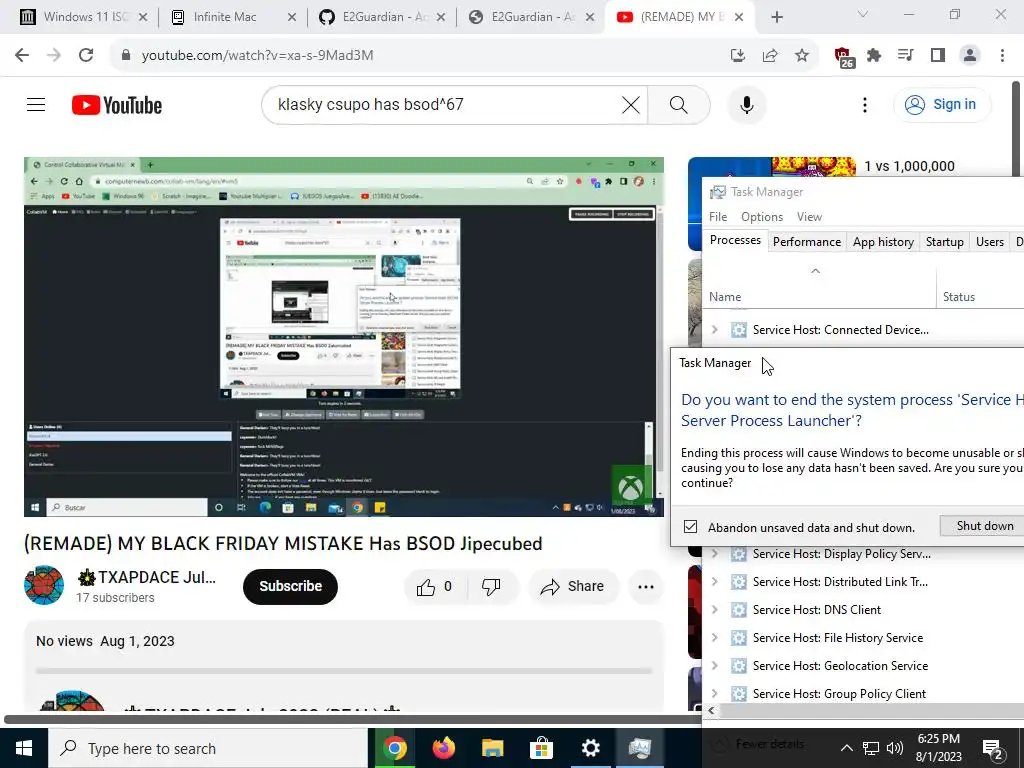The height and width of the screenshot is (768, 1024).
Task: Click Shut down in Task Manager dialog
Action: 984,526
